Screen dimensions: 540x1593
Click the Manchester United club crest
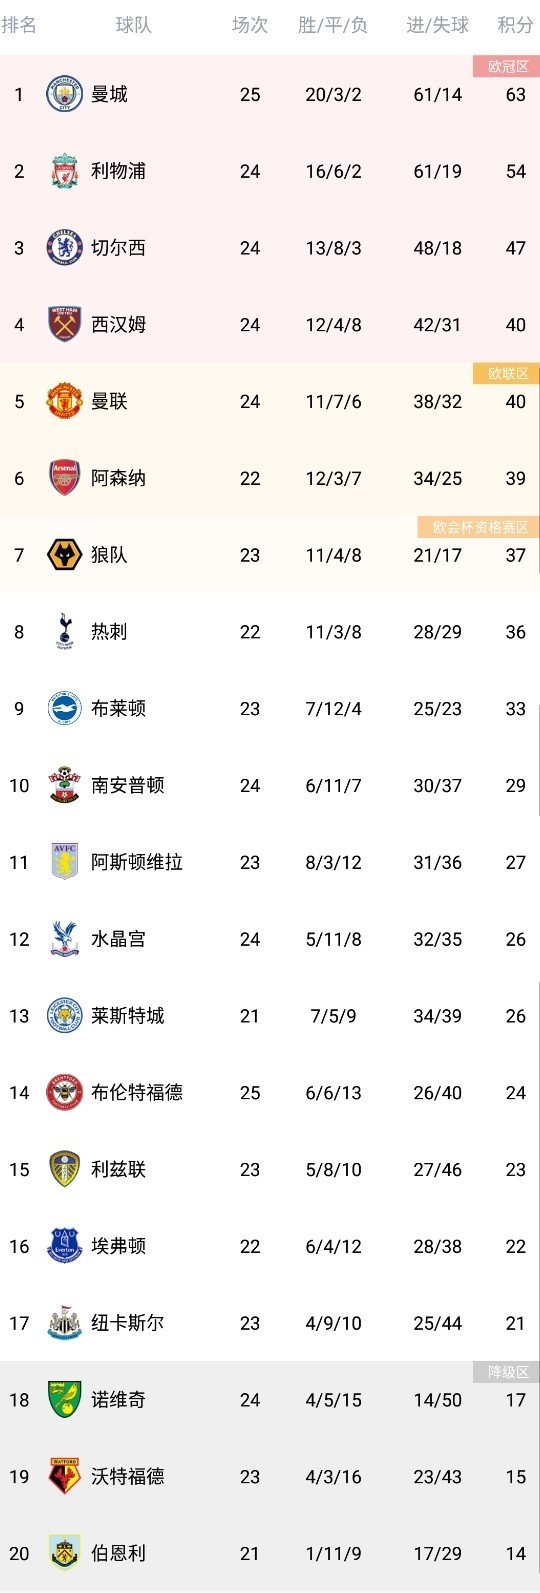65,402
